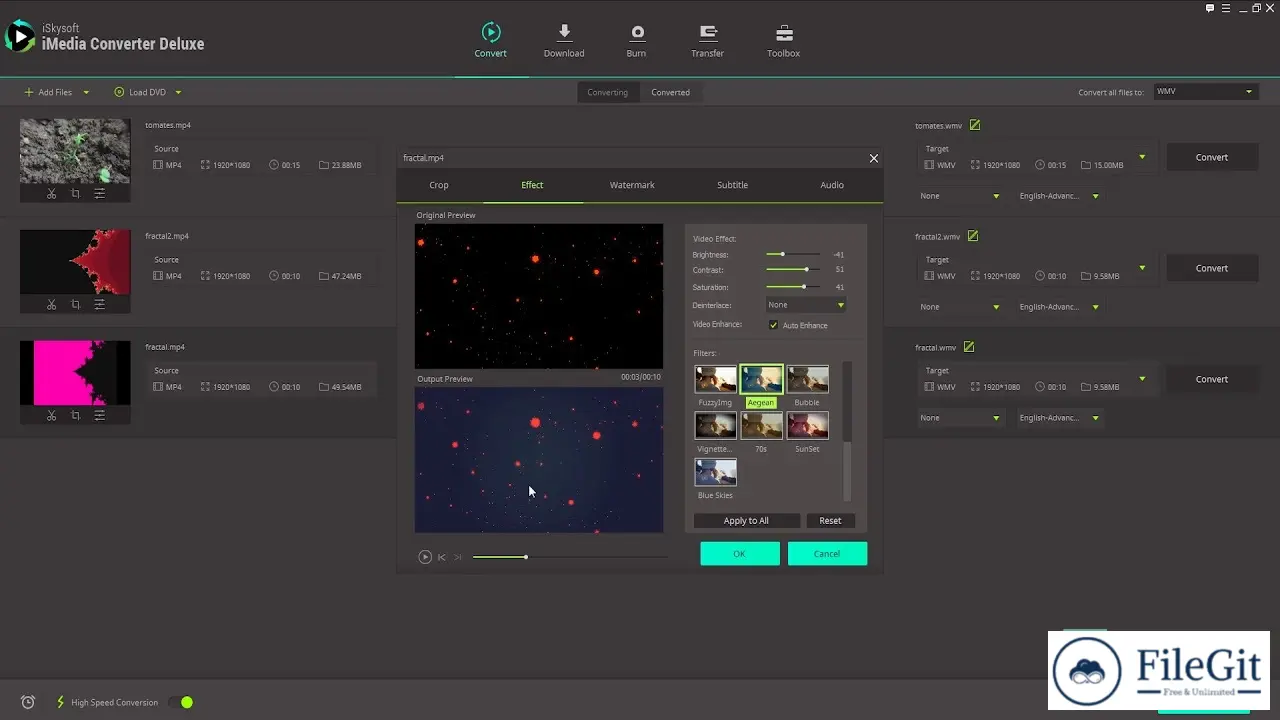Open subtitle None dropdown for fractal.wmv

click(960, 418)
